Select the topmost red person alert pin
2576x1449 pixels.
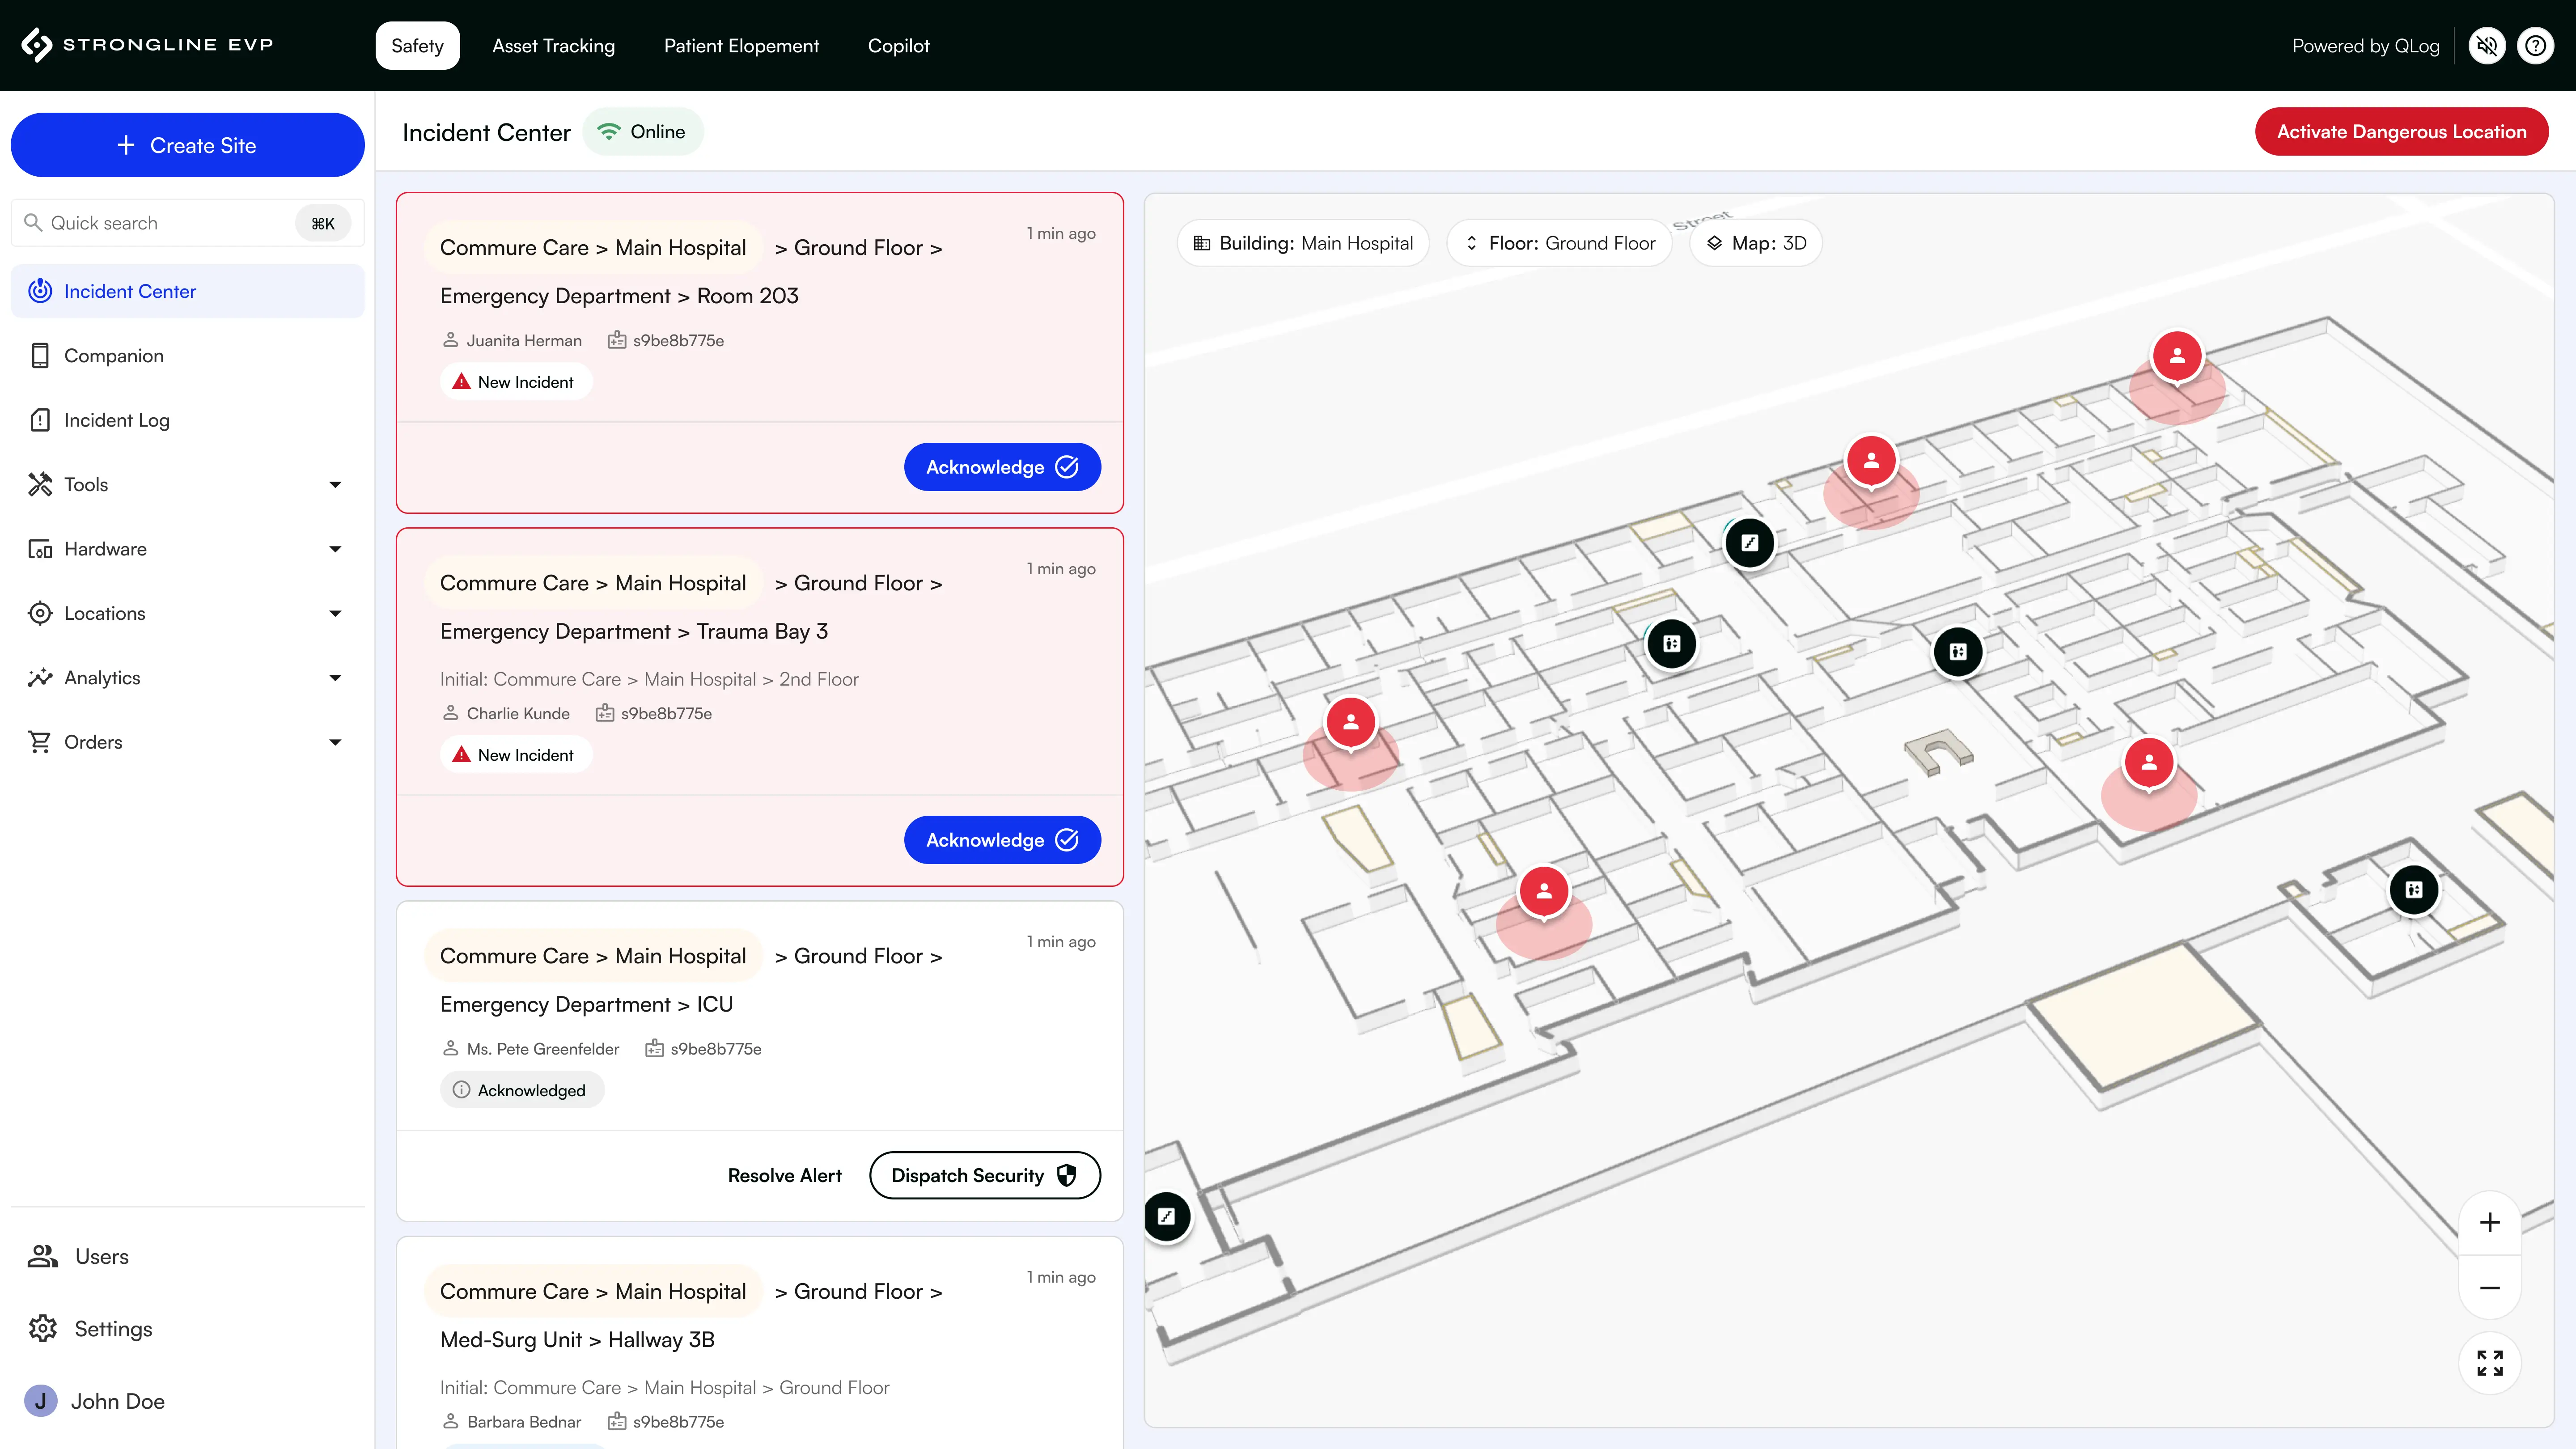tap(2177, 356)
